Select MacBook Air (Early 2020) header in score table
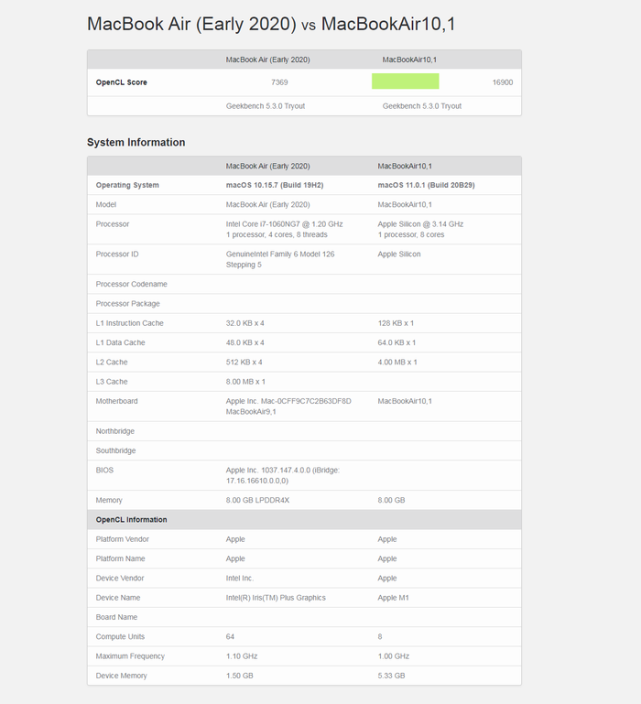 click(x=268, y=60)
